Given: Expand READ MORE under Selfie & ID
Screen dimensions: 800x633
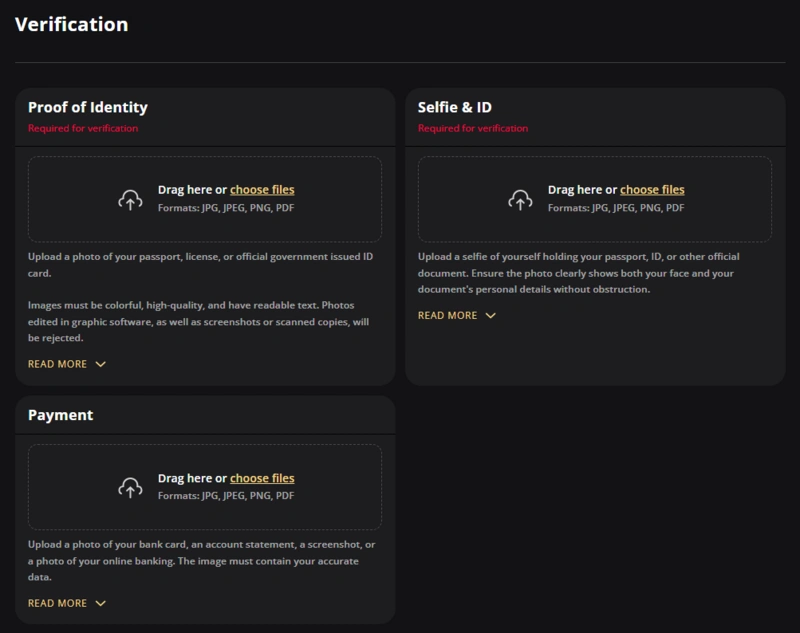Looking at the screenshot, I should pyautogui.click(x=448, y=315).
